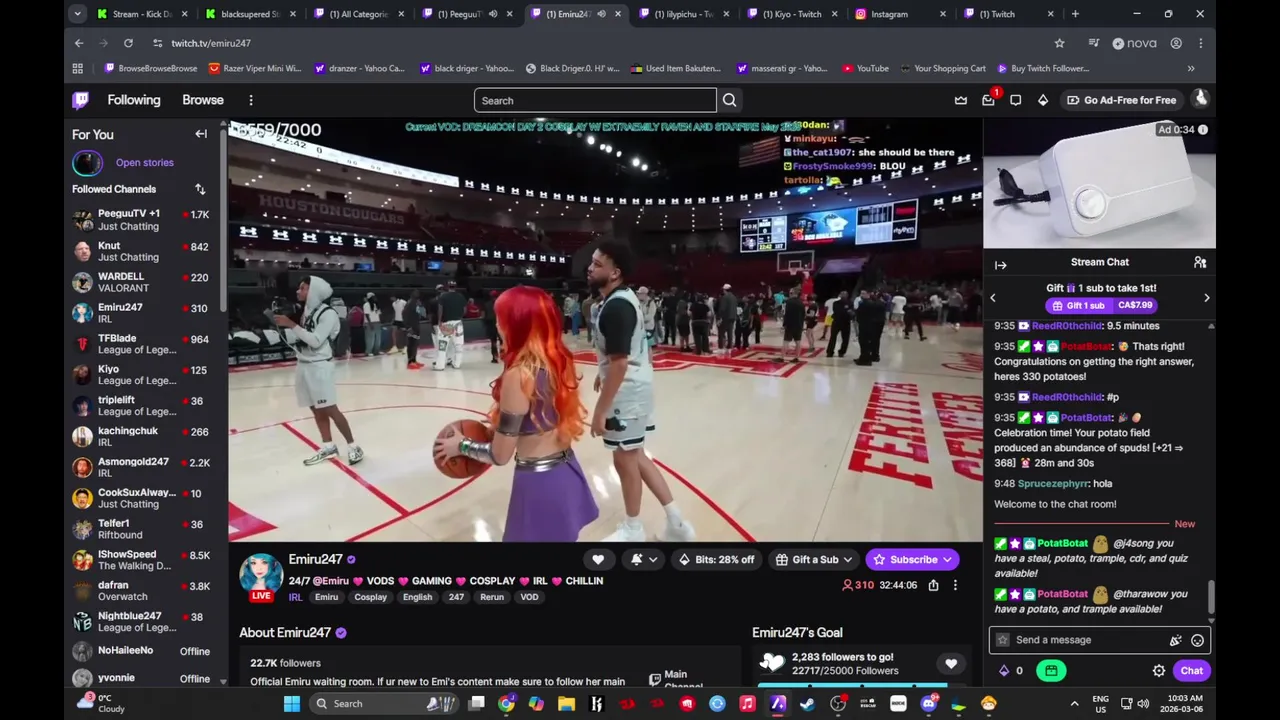Click the purple Chat send button
1280x720 pixels.
(x=1191, y=671)
